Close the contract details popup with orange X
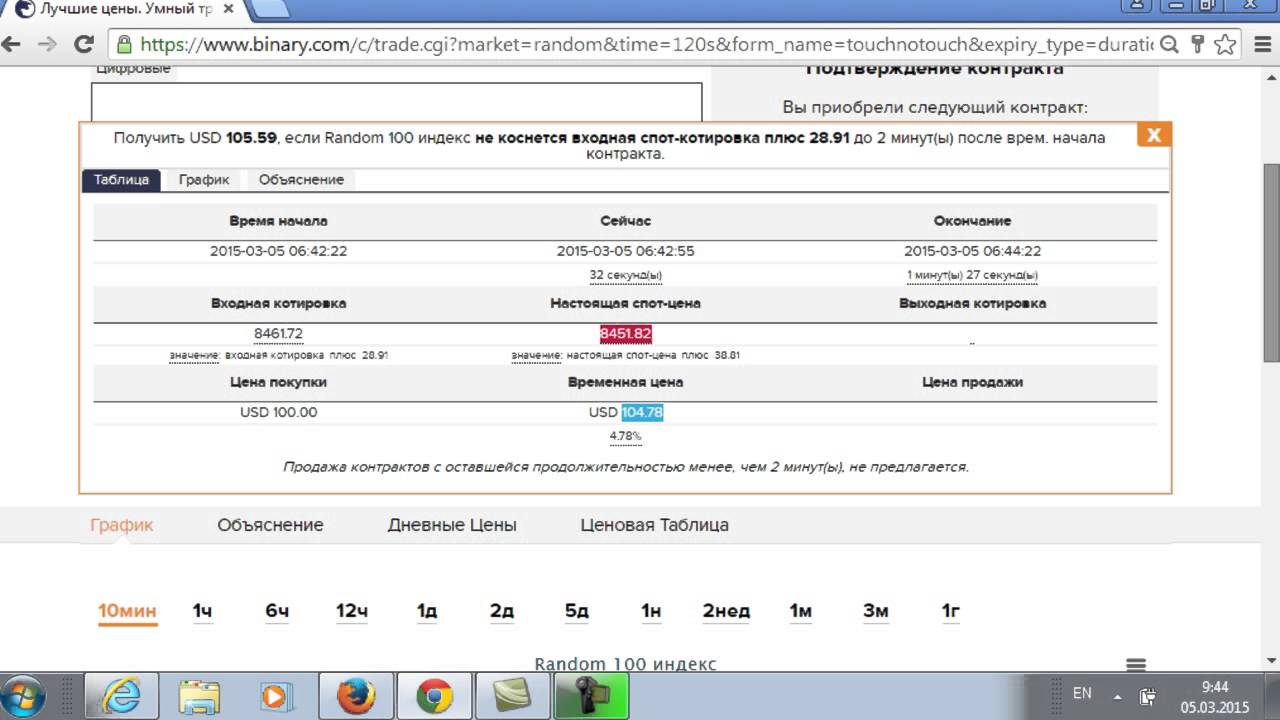Viewport: 1280px width, 720px height. [1153, 135]
